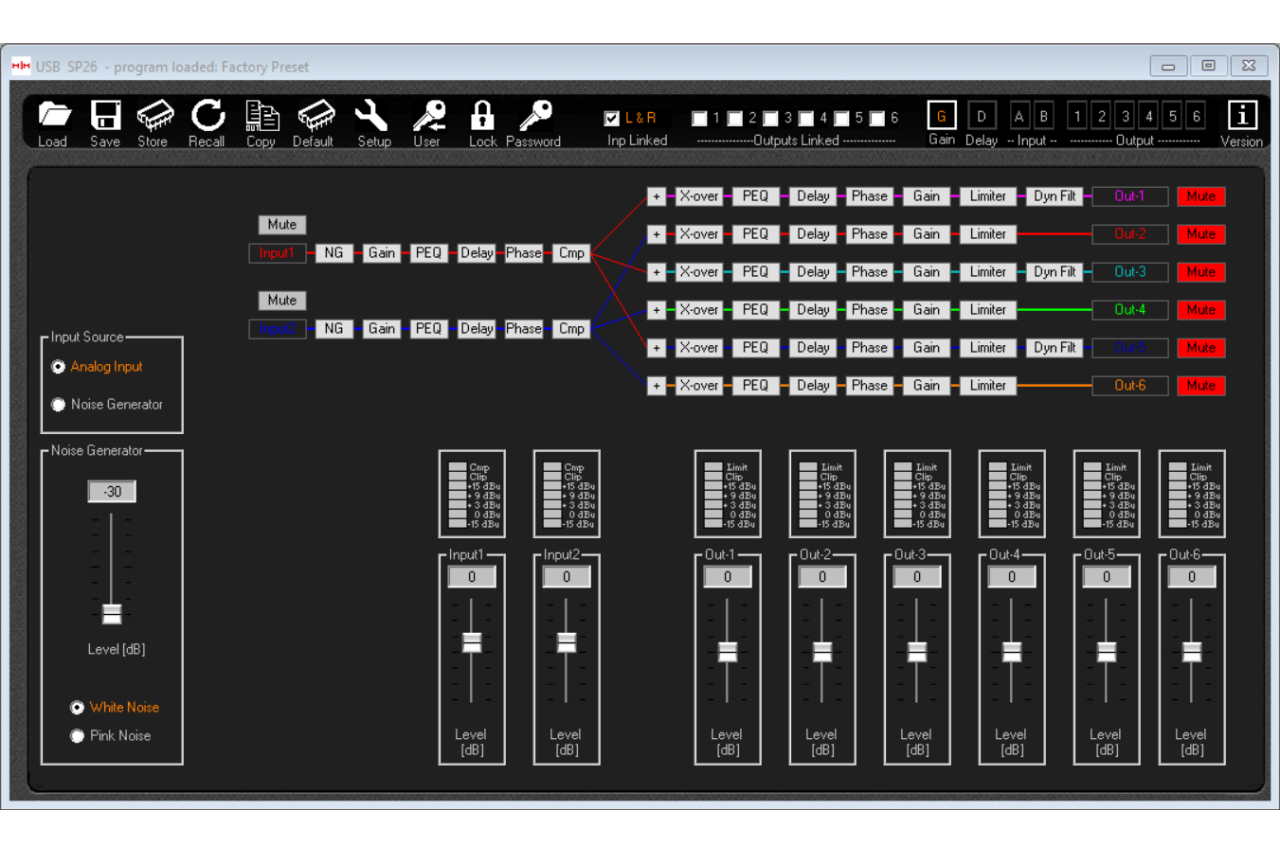The height and width of the screenshot is (854, 1280).
Task: Select the Pink Noise radio button
Action: pos(77,736)
